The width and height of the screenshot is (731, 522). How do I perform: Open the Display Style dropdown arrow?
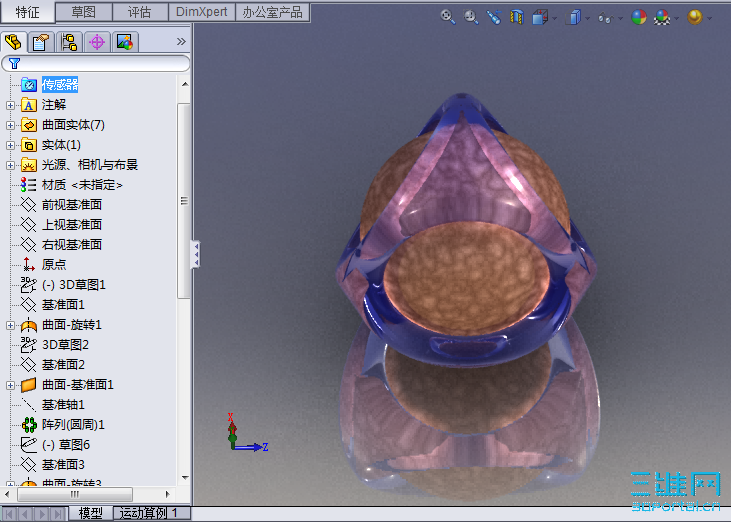(587, 19)
